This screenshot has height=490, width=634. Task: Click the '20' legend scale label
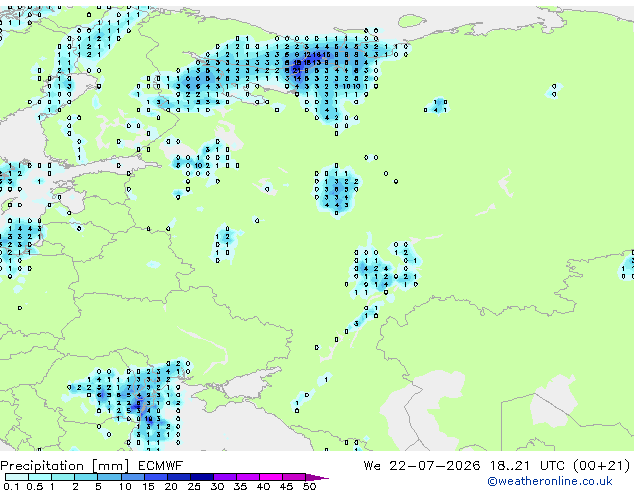[x=171, y=486]
